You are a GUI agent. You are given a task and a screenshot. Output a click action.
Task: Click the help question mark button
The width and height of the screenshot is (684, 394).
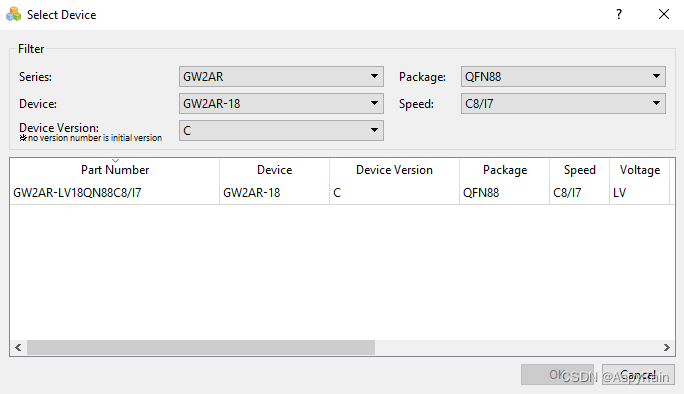pyautogui.click(x=619, y=14)
